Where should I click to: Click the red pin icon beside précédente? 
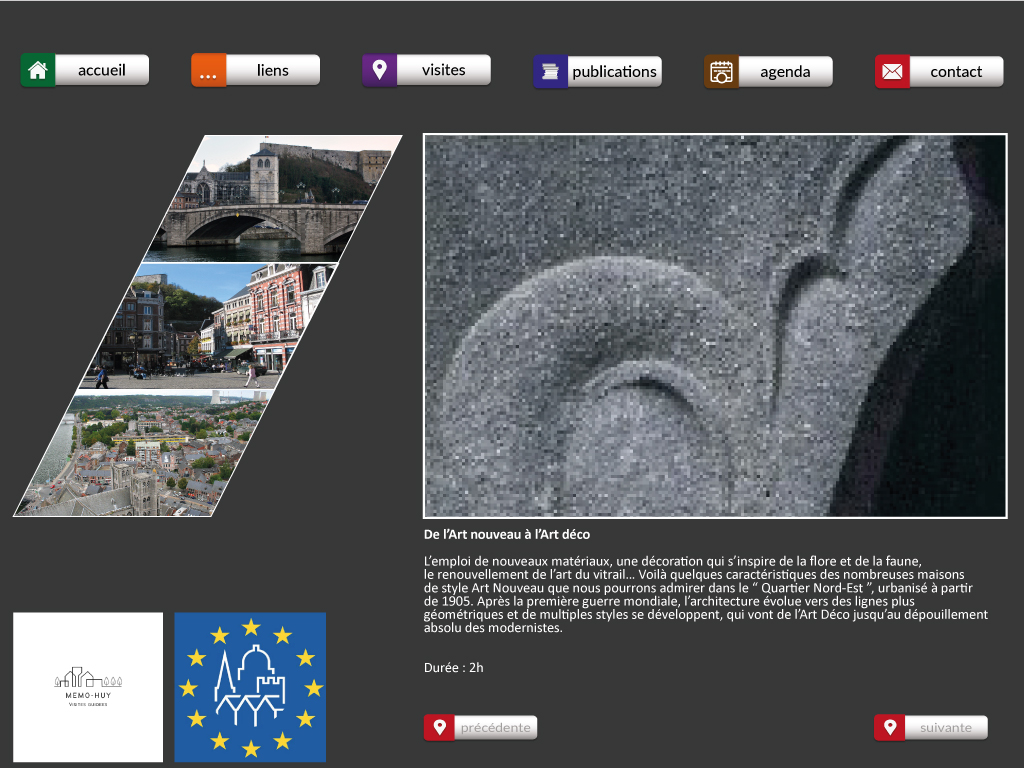tap(439, 727)
